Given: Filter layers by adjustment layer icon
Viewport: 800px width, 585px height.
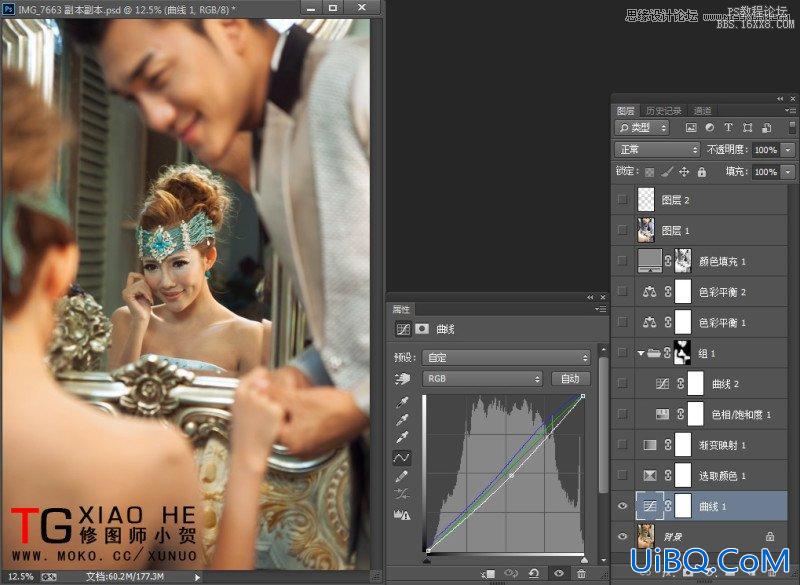Looking at the screenshot, I should pyautogui.click(x=710, y=128).
